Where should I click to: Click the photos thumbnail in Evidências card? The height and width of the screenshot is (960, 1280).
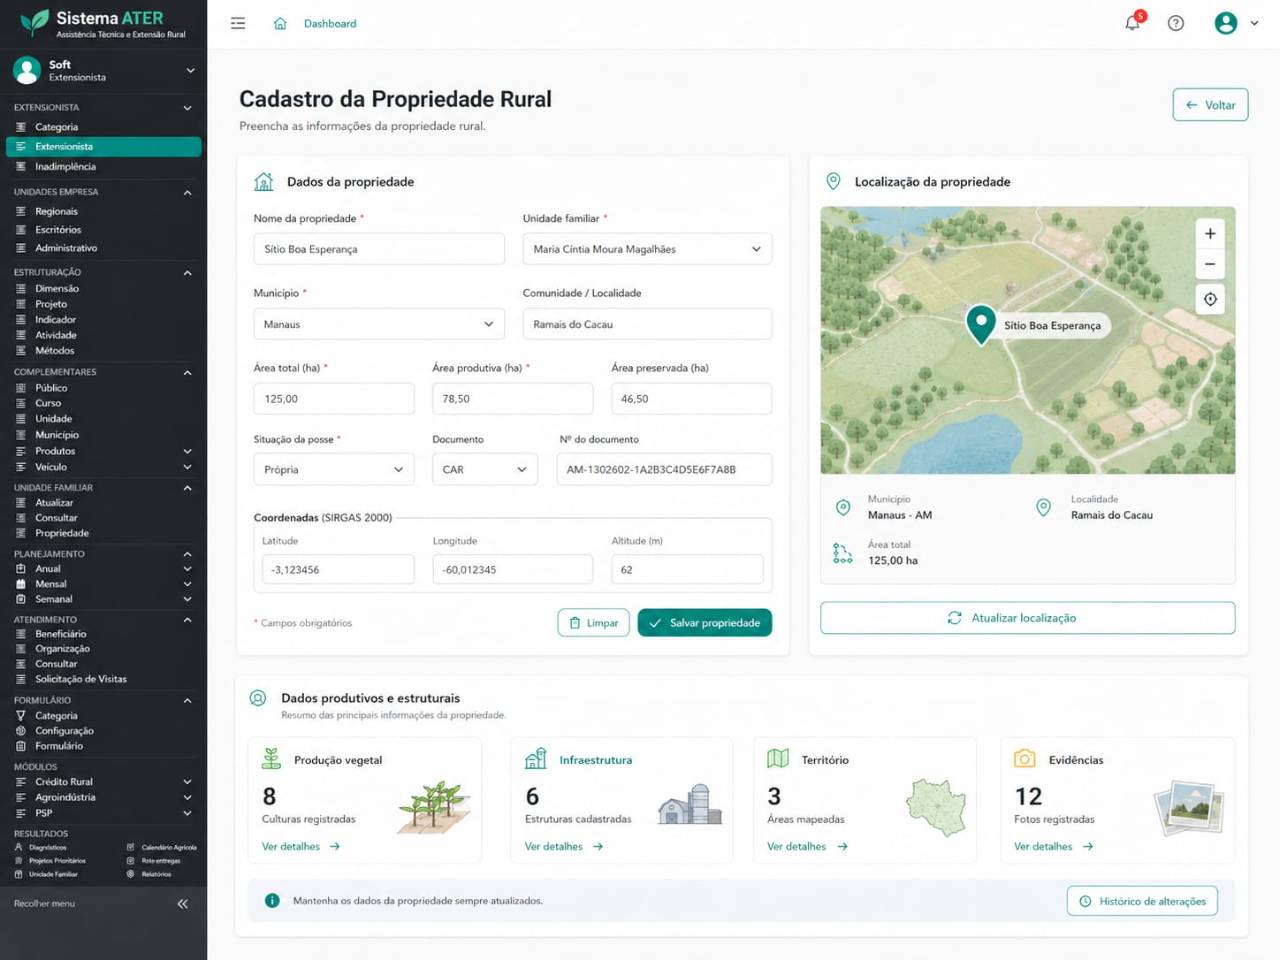pos(1189,808)
